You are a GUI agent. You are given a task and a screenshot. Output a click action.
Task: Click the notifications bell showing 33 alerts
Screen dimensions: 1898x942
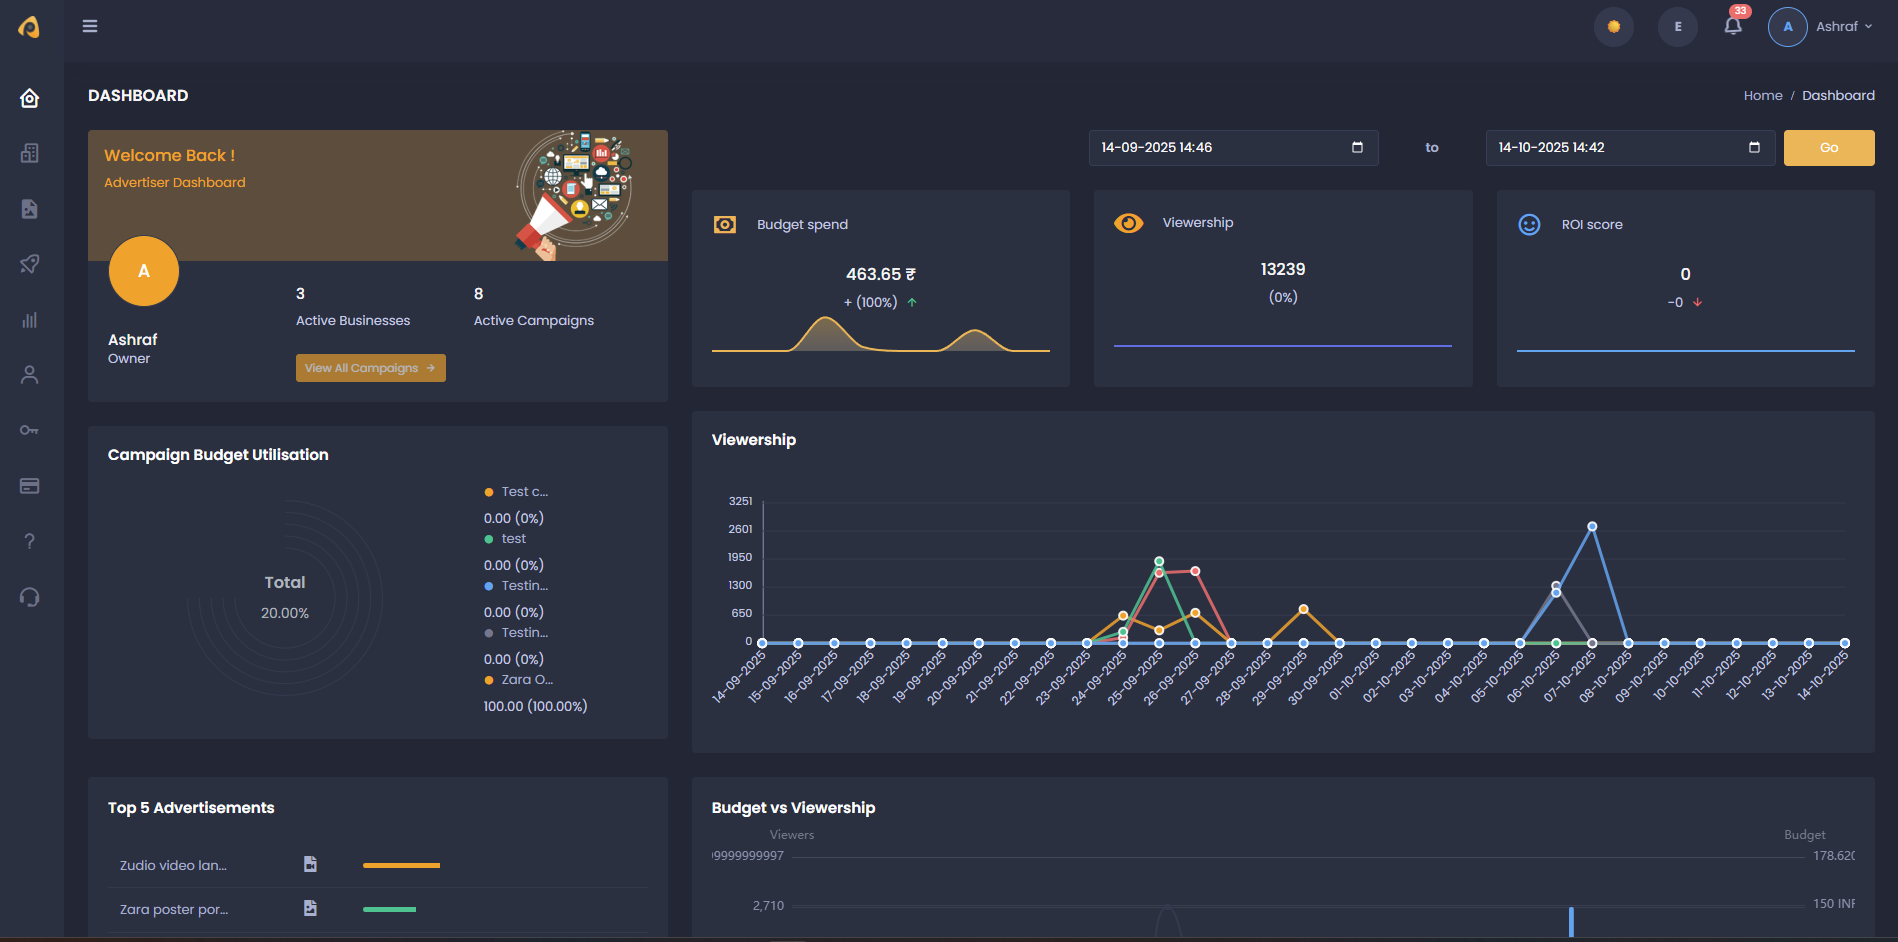pyautogui.click(x=1733, y=26)
